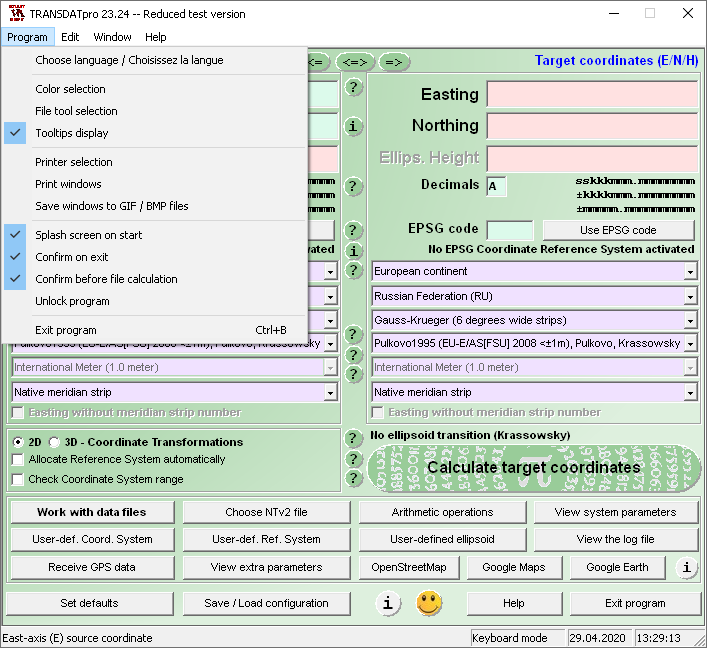Open the target European continent dropdown
707x648 pixels.
(690, 271)
